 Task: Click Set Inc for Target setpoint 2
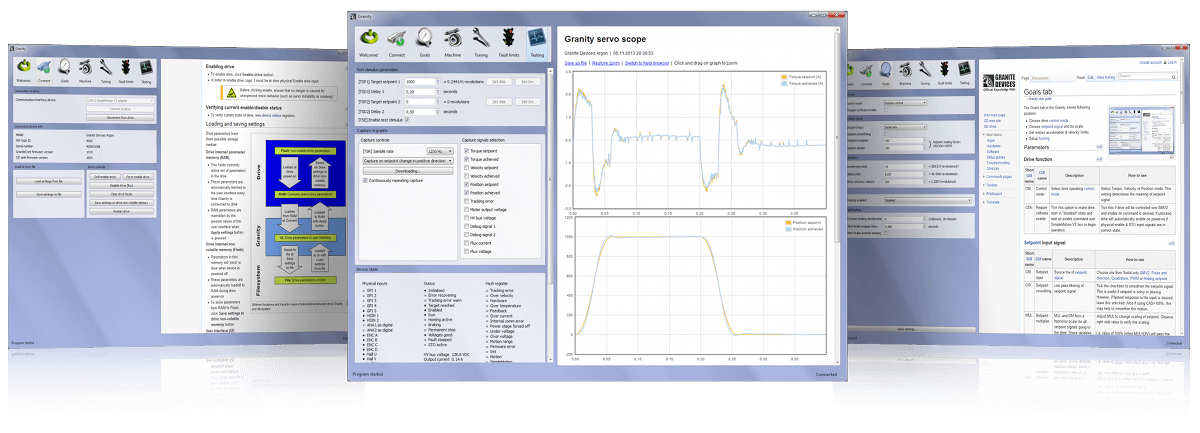tap(528, 101)
